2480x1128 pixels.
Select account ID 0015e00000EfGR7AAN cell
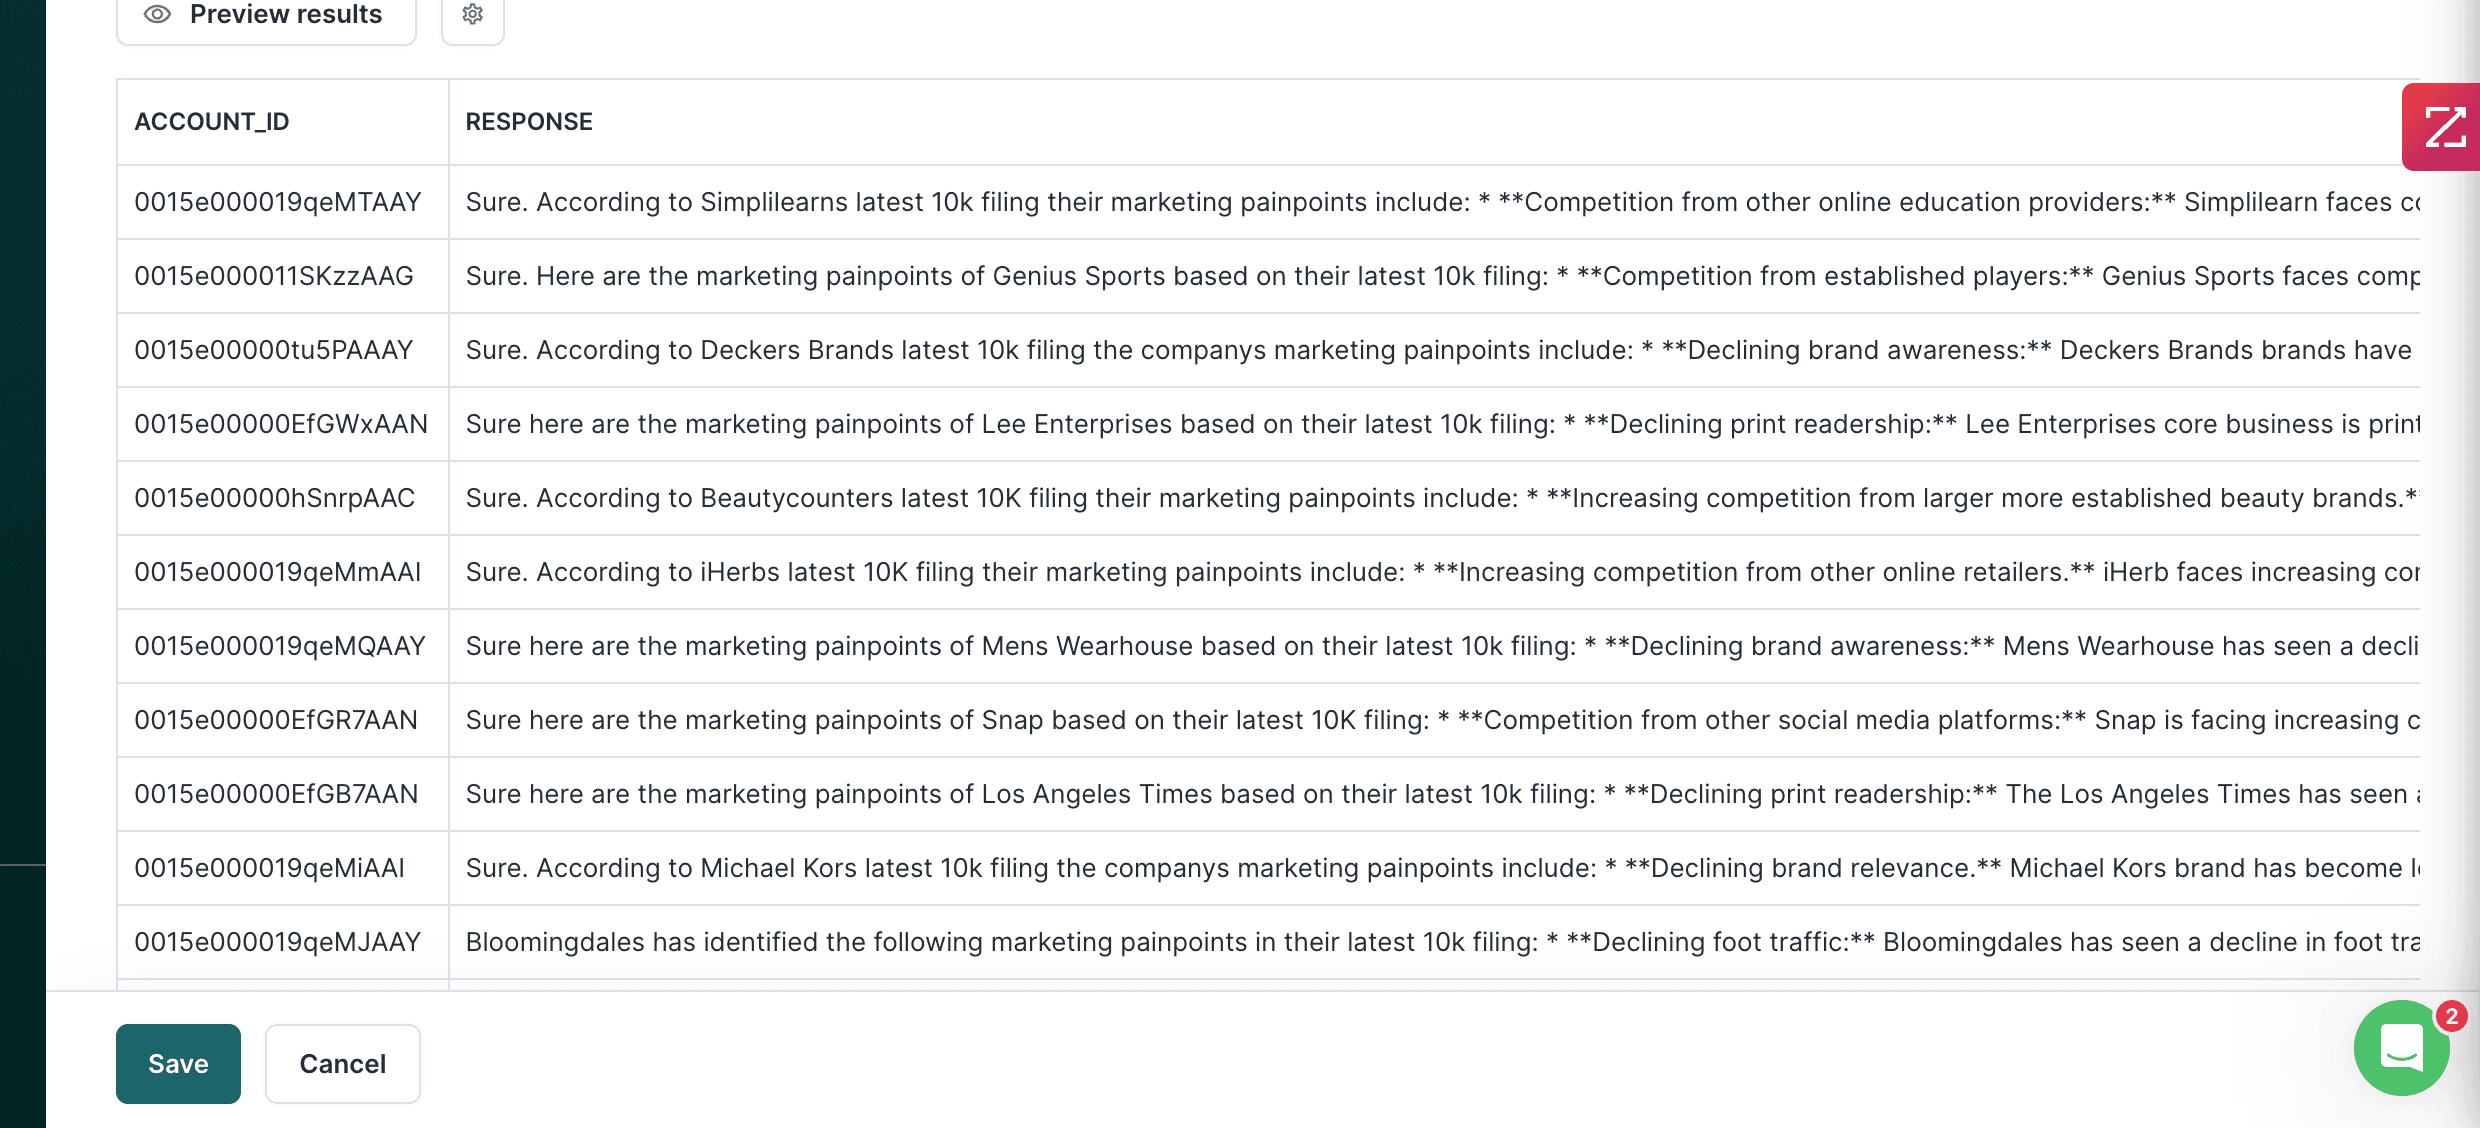(276, 720)
